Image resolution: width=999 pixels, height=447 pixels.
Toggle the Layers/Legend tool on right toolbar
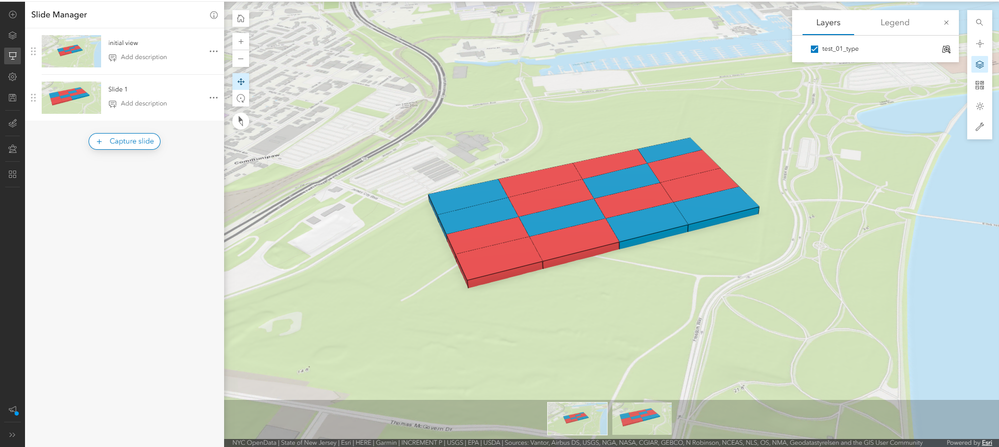pyautogui.click(x=979, y=64)
